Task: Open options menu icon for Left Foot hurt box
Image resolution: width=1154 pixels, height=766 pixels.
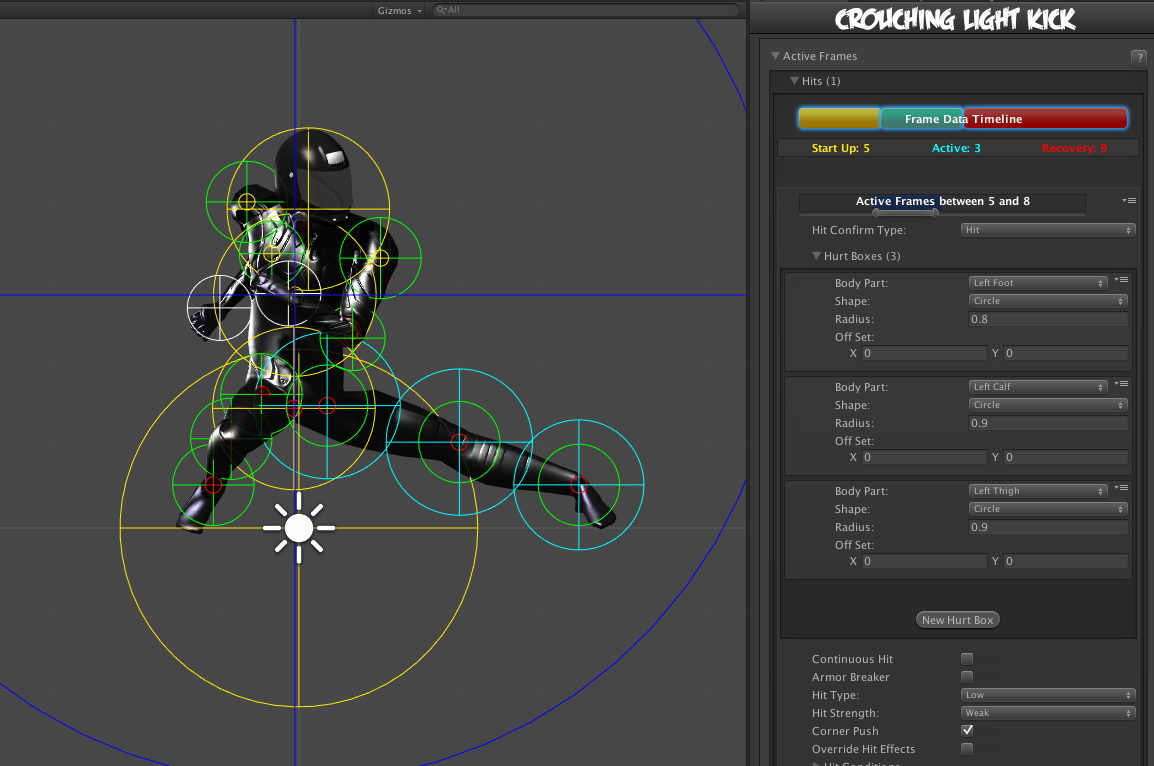Action: (x=1122, y=280)
